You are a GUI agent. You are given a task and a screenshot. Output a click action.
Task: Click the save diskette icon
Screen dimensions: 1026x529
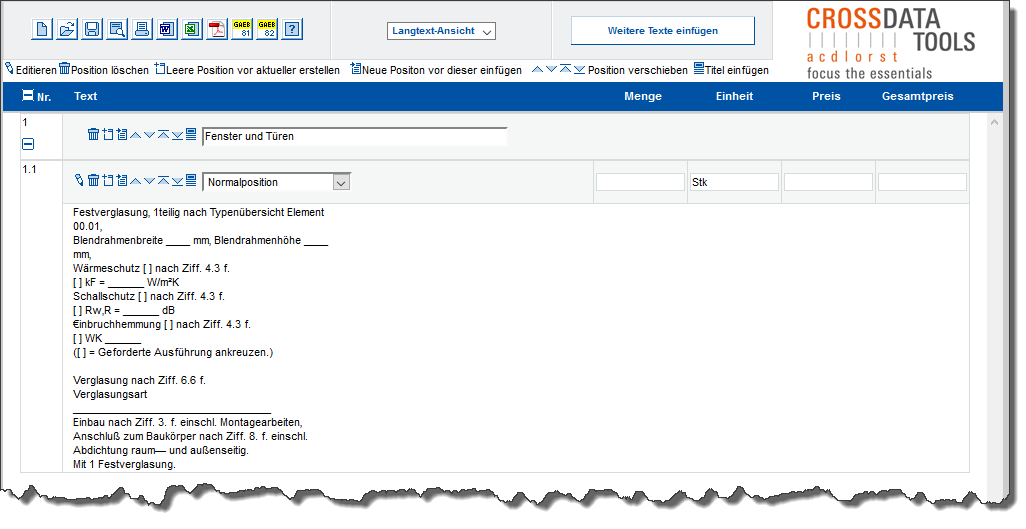click(92, 29)
